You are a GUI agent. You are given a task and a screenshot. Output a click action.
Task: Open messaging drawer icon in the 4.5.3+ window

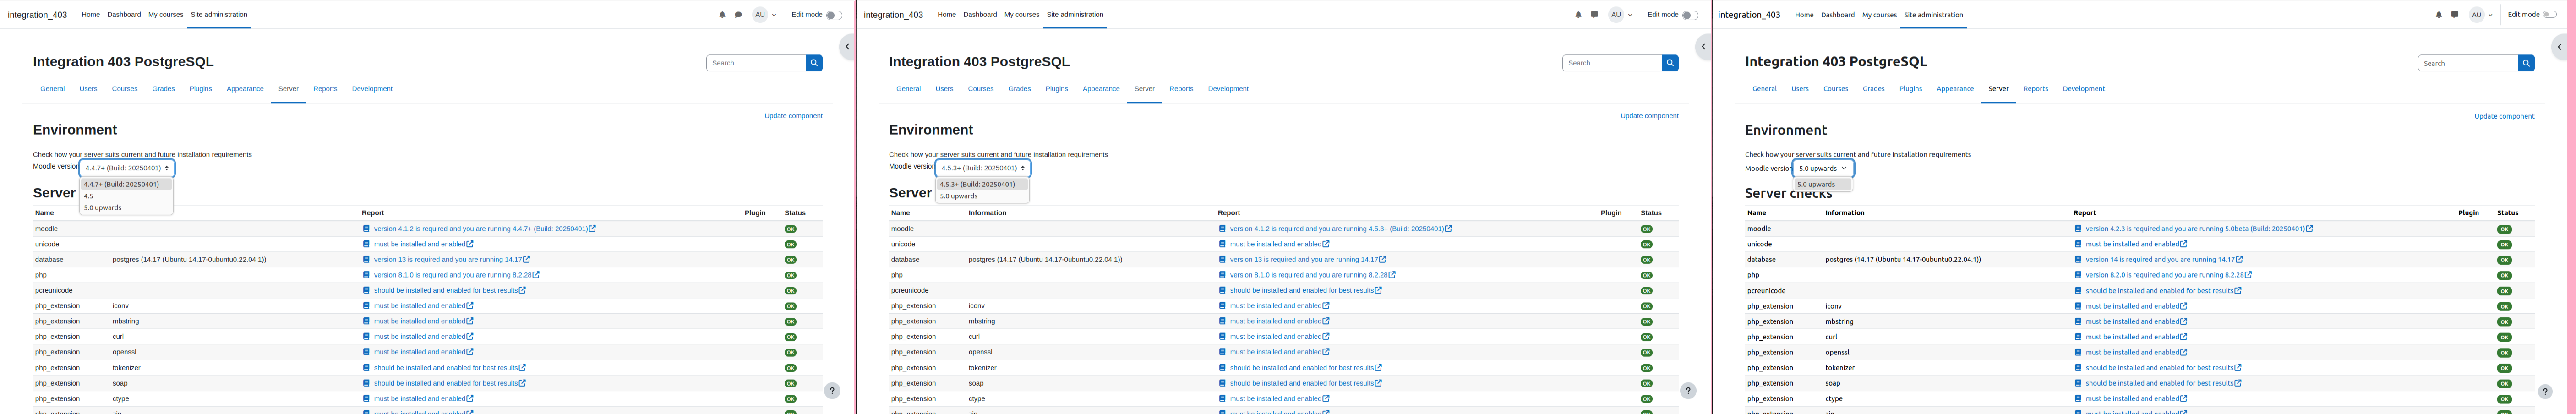pyautogui.click(x=1594, y=15)
